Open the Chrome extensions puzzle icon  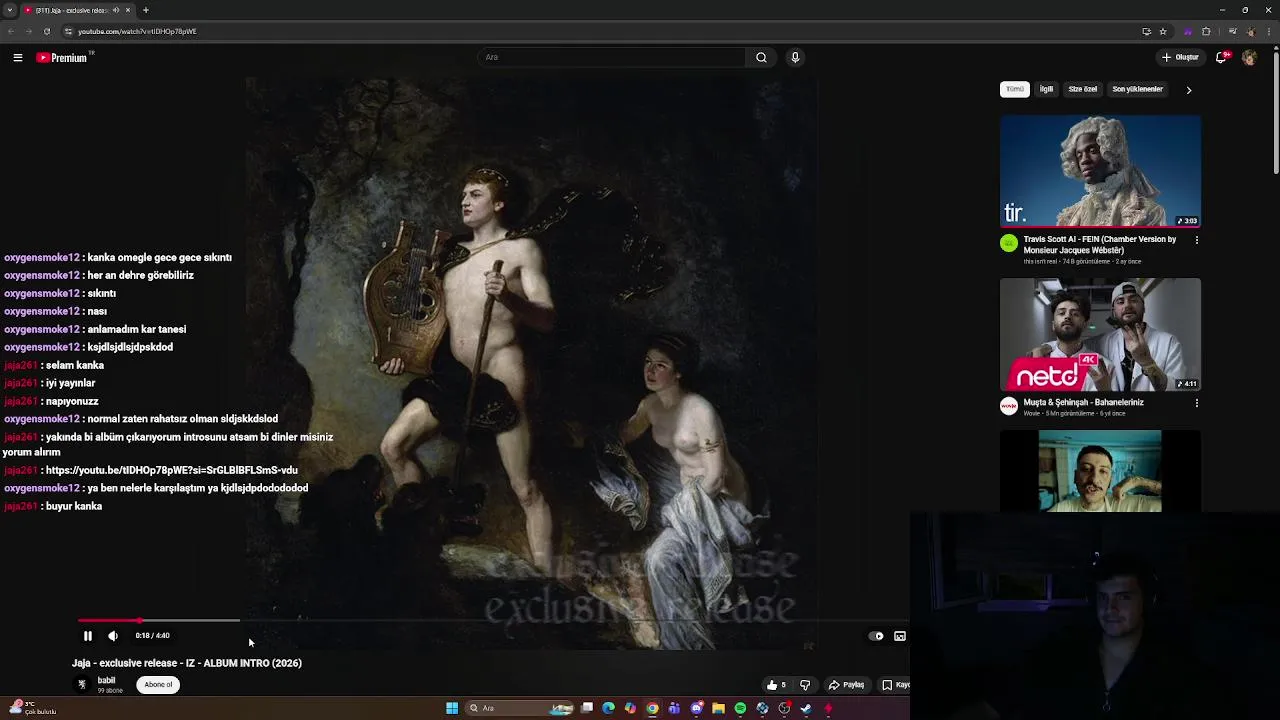pos(1206,31)
